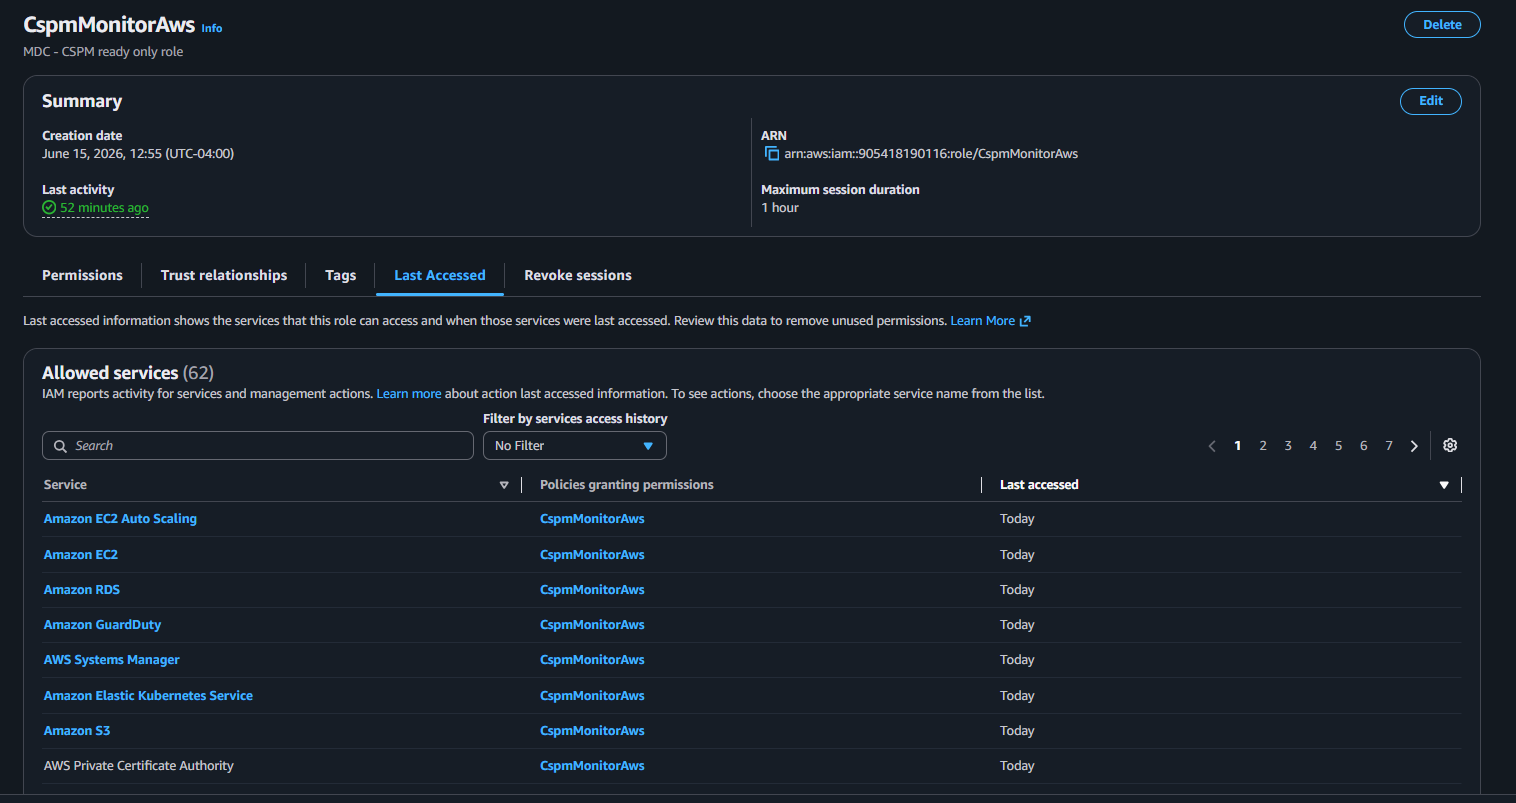1516x803 pixels.
Task: Click Learn more about action last accessed
Action: point(409,394)
